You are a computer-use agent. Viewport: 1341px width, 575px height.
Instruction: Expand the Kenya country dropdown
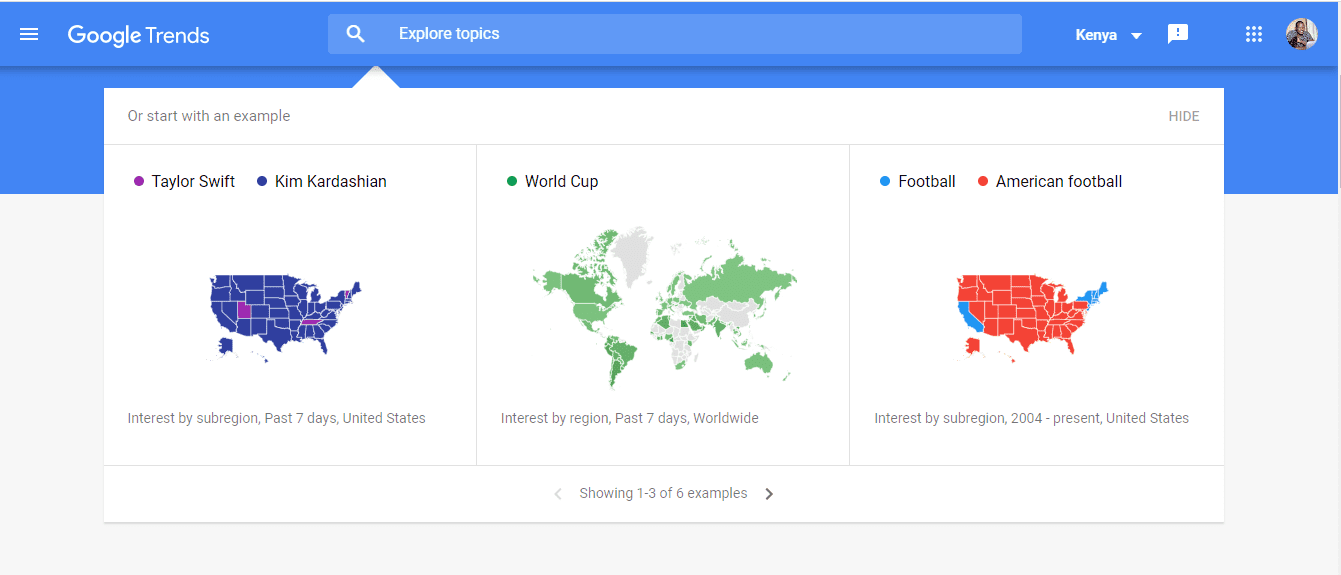click(x=1108, y=35)
